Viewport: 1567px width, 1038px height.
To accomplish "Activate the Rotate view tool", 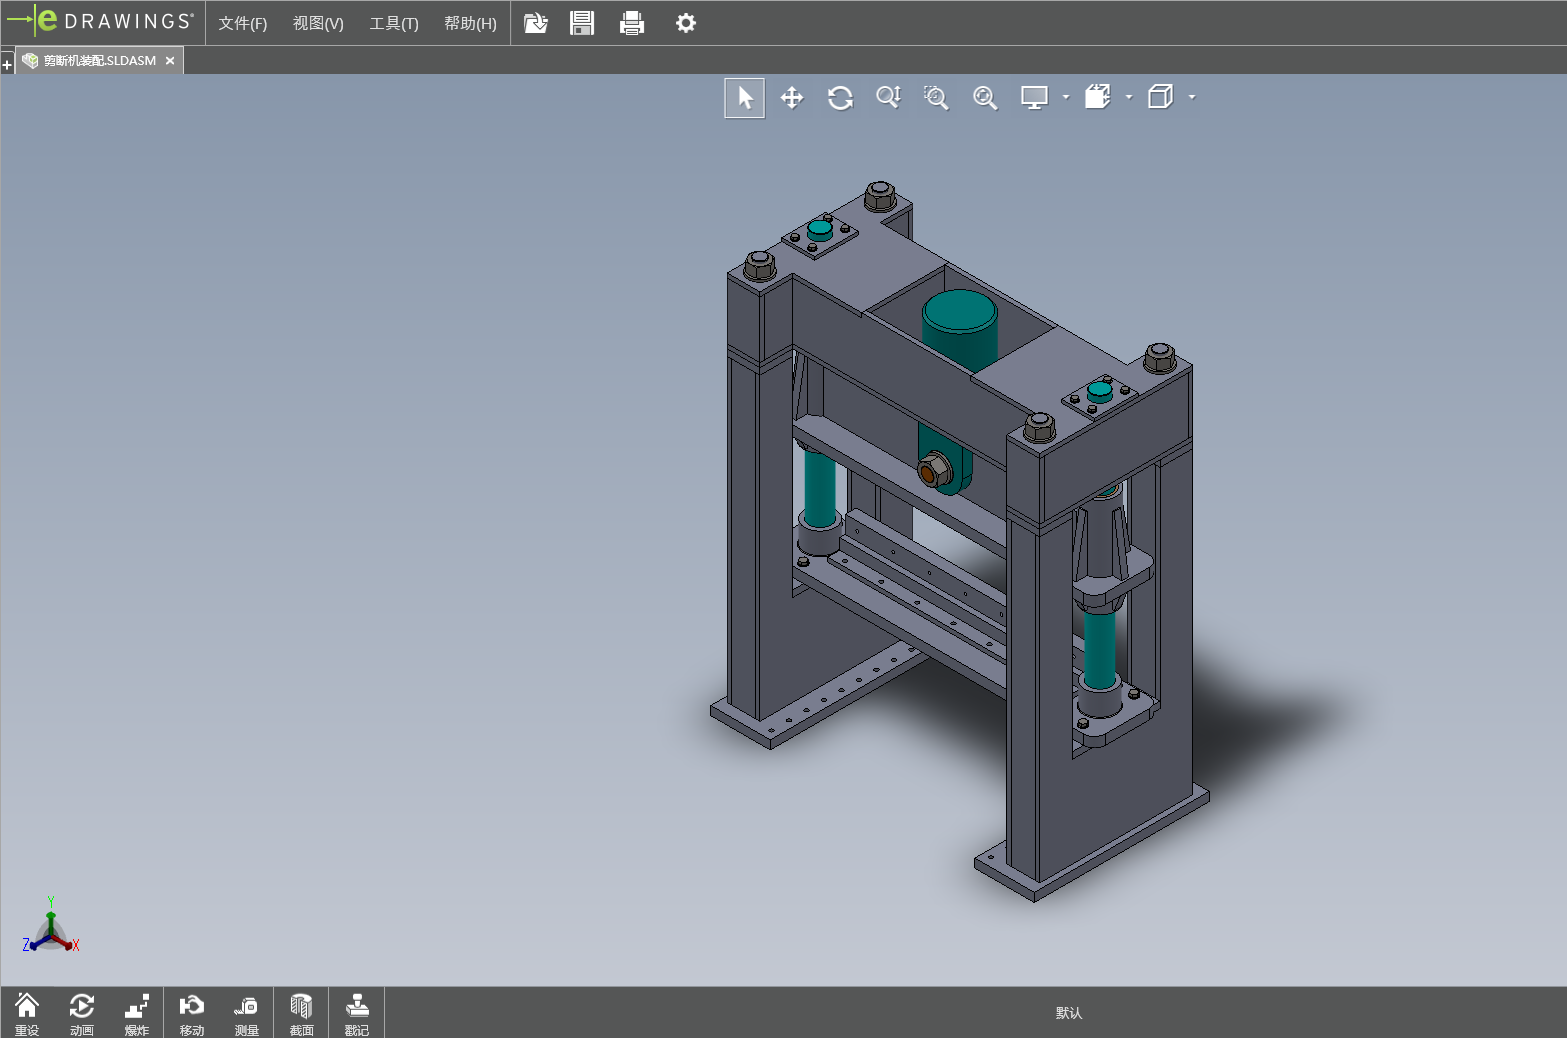I will pyautogui.click(x=840, y=98).
